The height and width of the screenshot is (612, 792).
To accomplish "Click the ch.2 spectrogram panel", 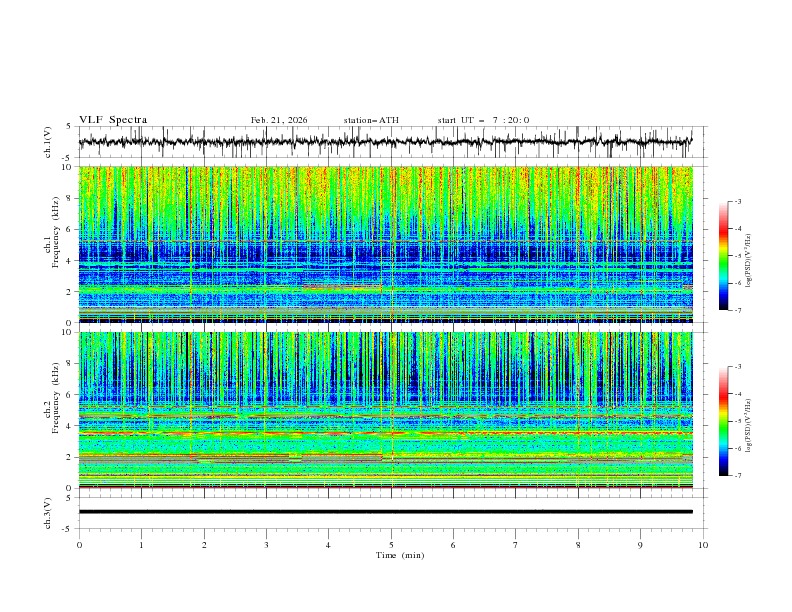I will point(385,410).
